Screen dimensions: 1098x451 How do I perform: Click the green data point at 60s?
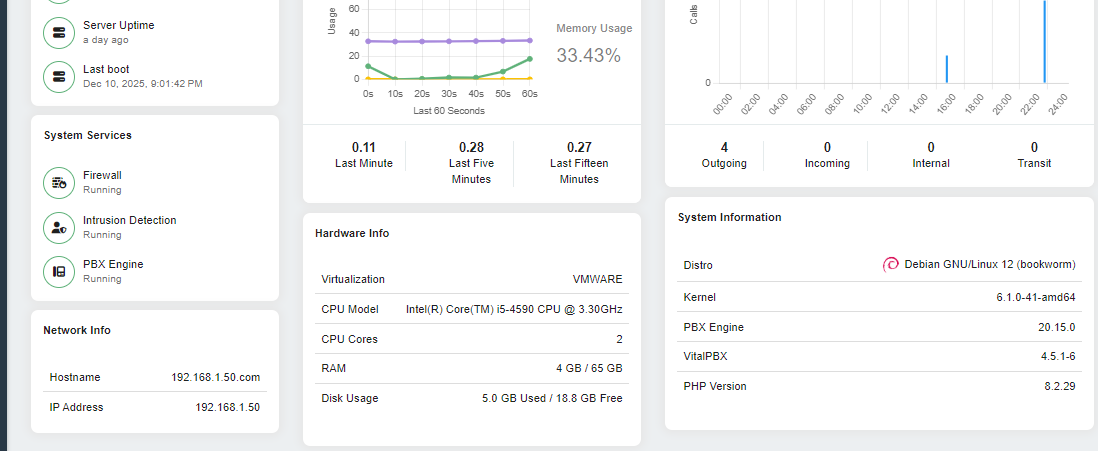point(530,59)
